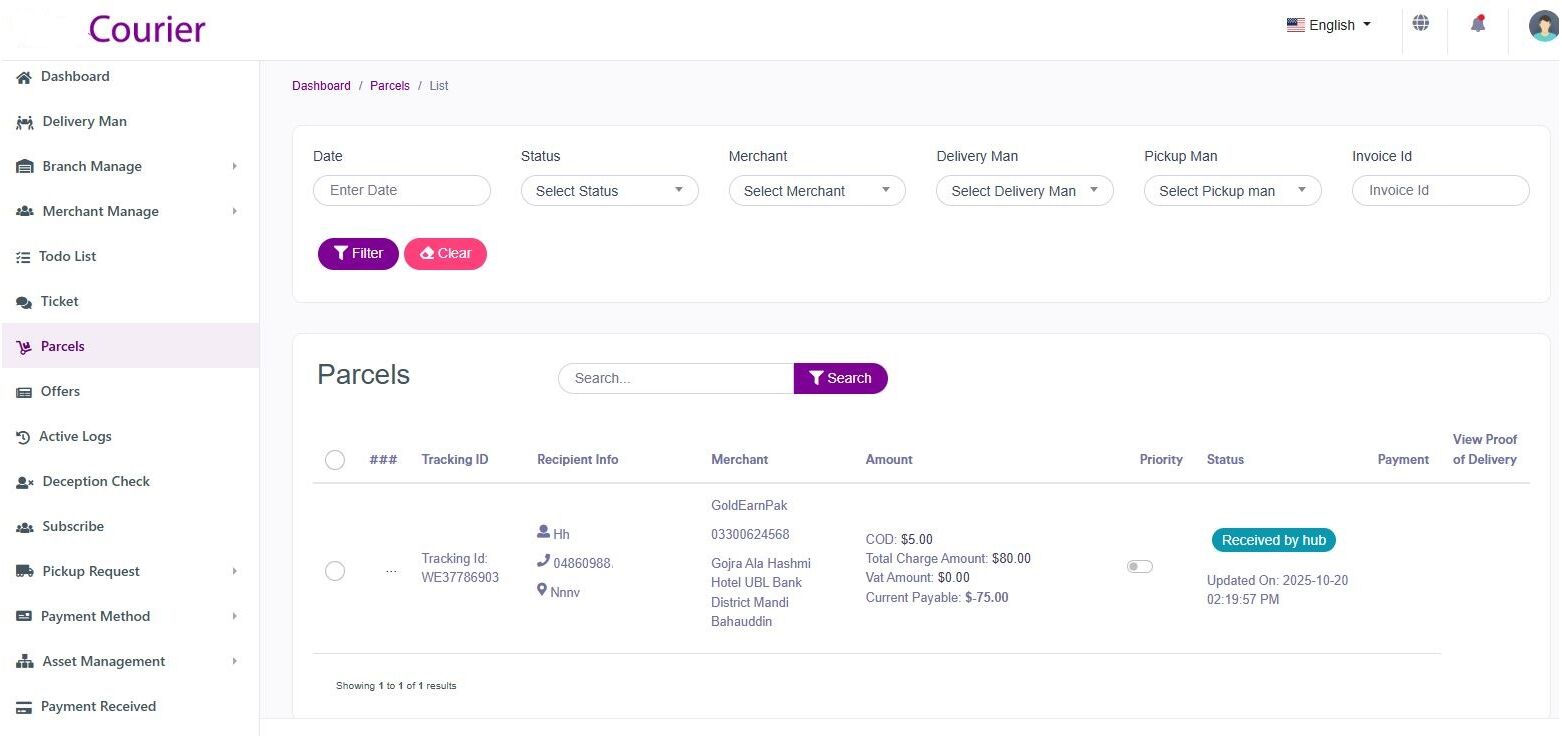Click the notification bell icon
Image resolution: width=1562 pixels, height=736 pixels.
1477,25
